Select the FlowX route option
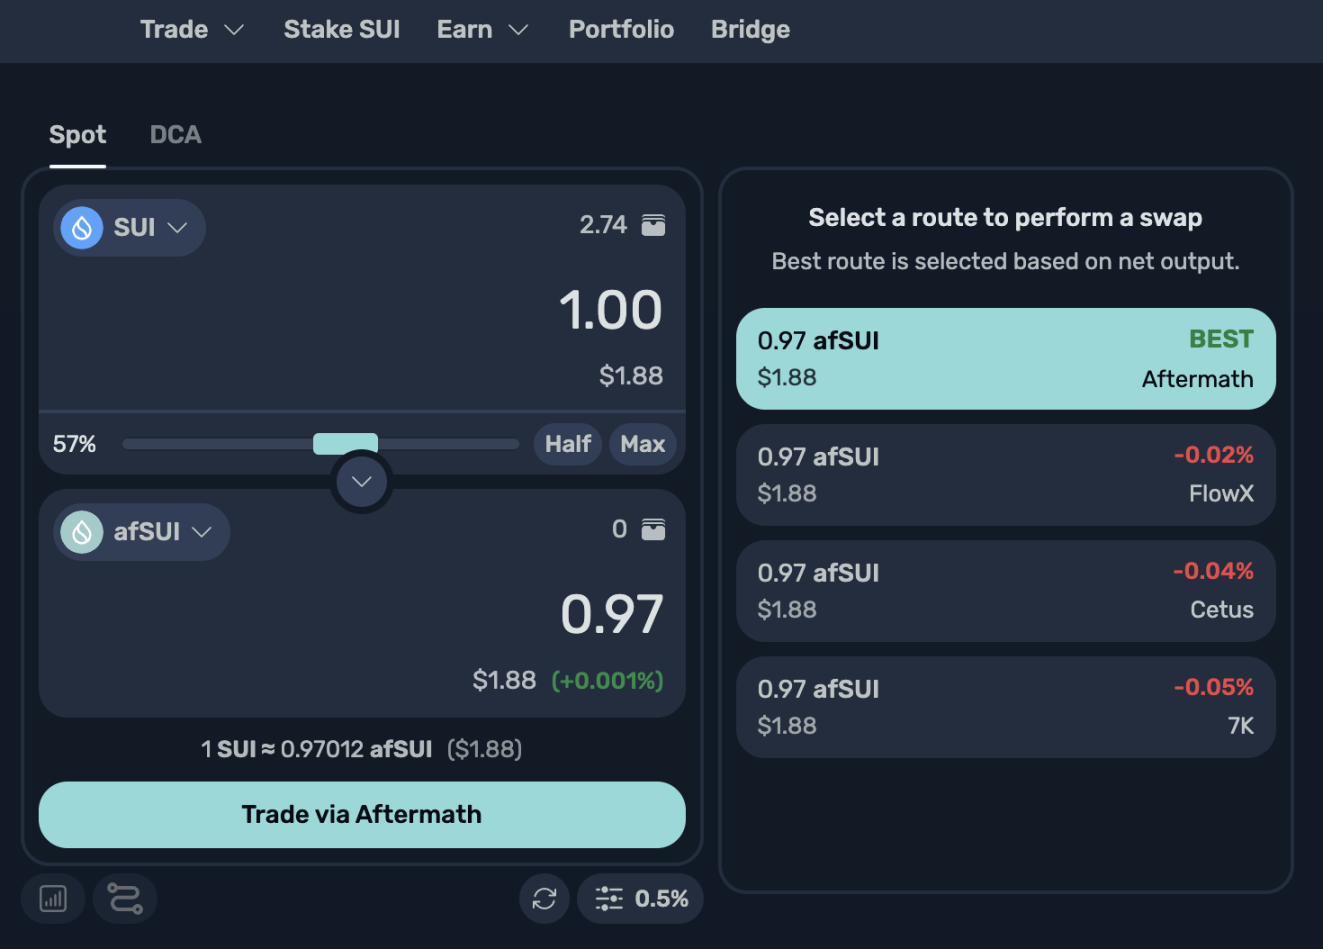Image resolution: width=1323 pixels, height=949 pixels. (1005, 475)
